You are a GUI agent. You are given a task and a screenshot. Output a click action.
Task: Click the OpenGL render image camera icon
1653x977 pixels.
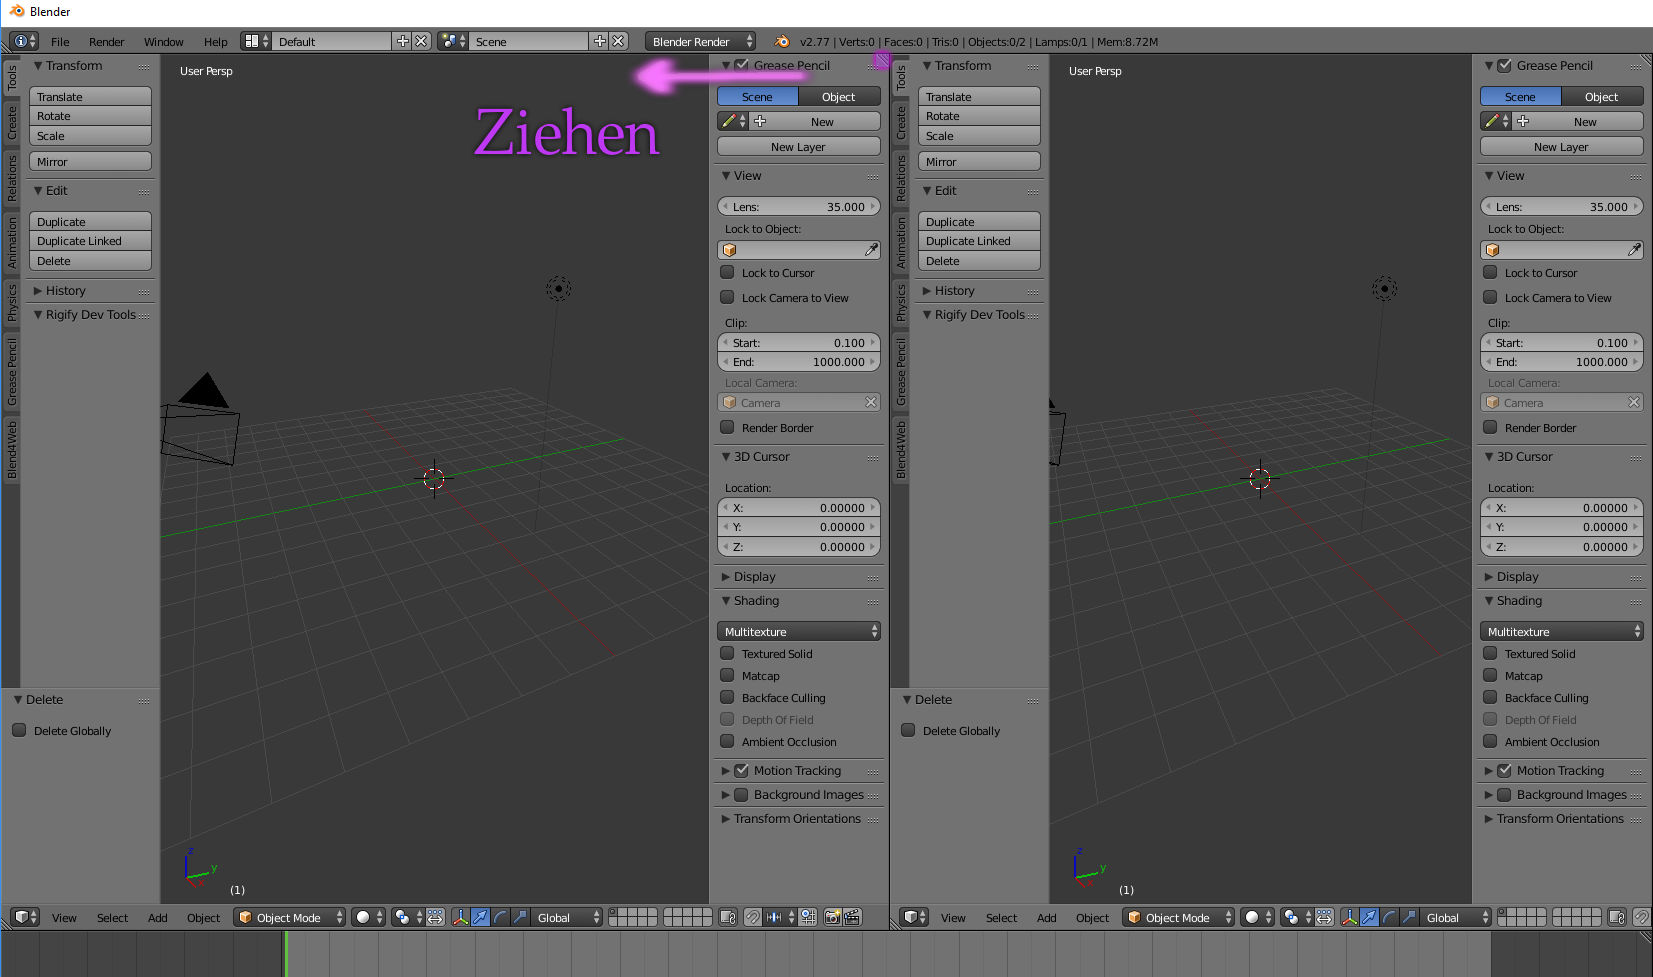(x=832, y=917)
